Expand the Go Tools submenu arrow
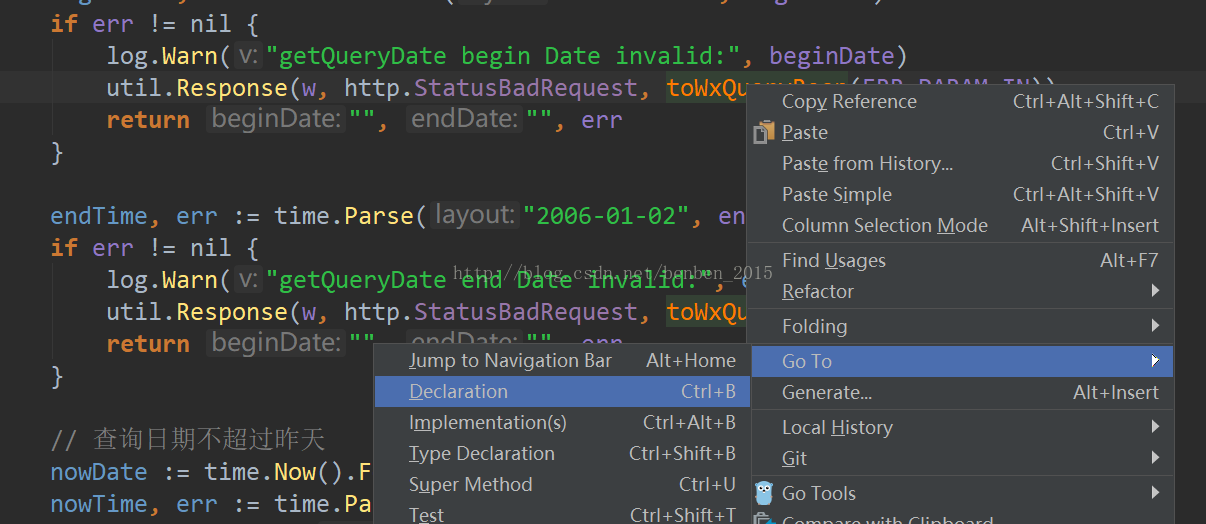1206x524 pixels. pos(1155,493)
